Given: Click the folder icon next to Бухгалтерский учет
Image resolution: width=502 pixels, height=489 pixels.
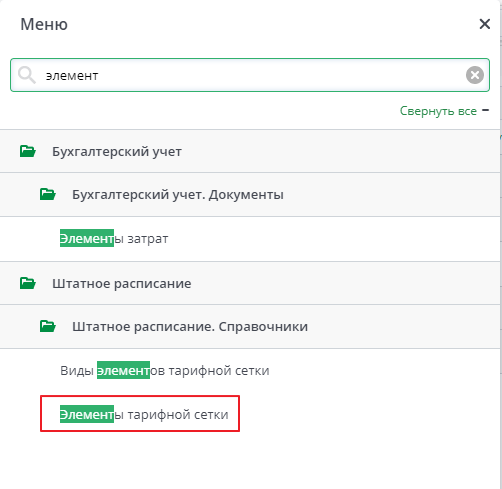Looking at the screenshot, I should 28,151.
